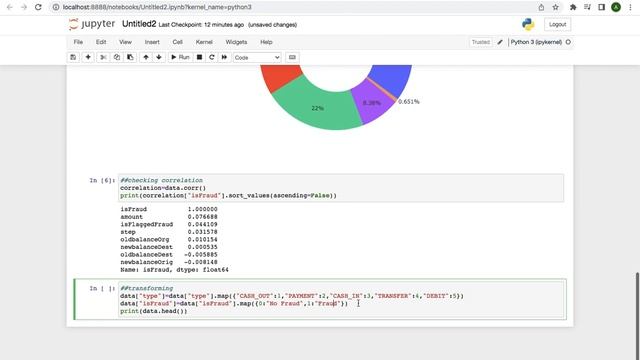Rename notebook title Untitled2

click(x=139, y=24)
